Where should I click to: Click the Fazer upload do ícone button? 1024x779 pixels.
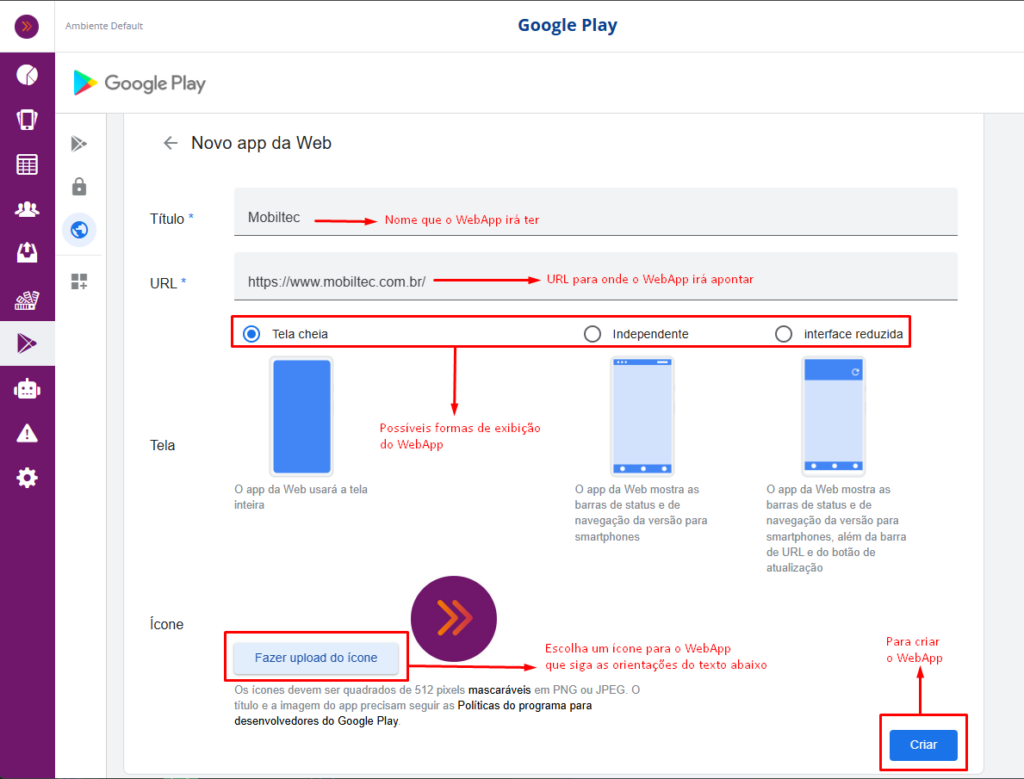[x=316, y=658]
